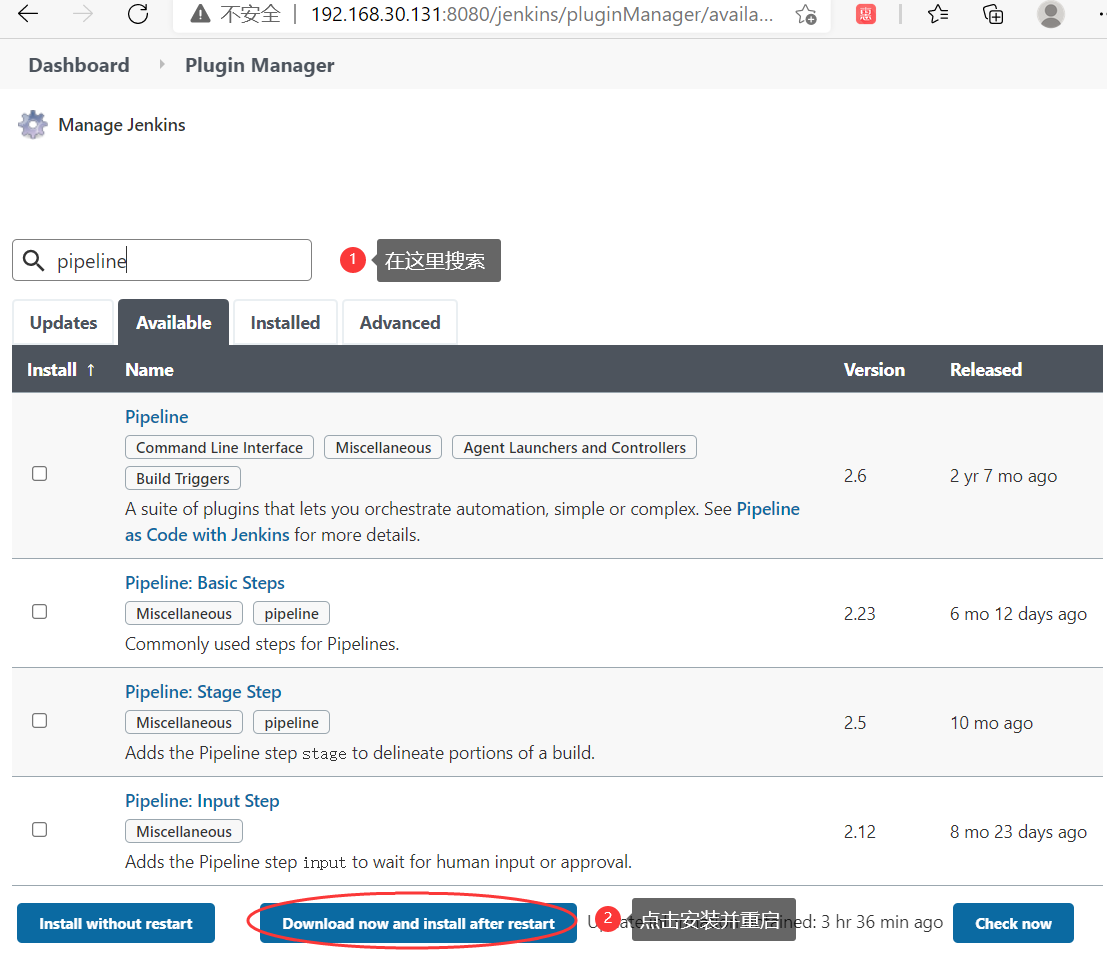Expand the breadcrumb arrow after Dashboard

tap(162, 64)
